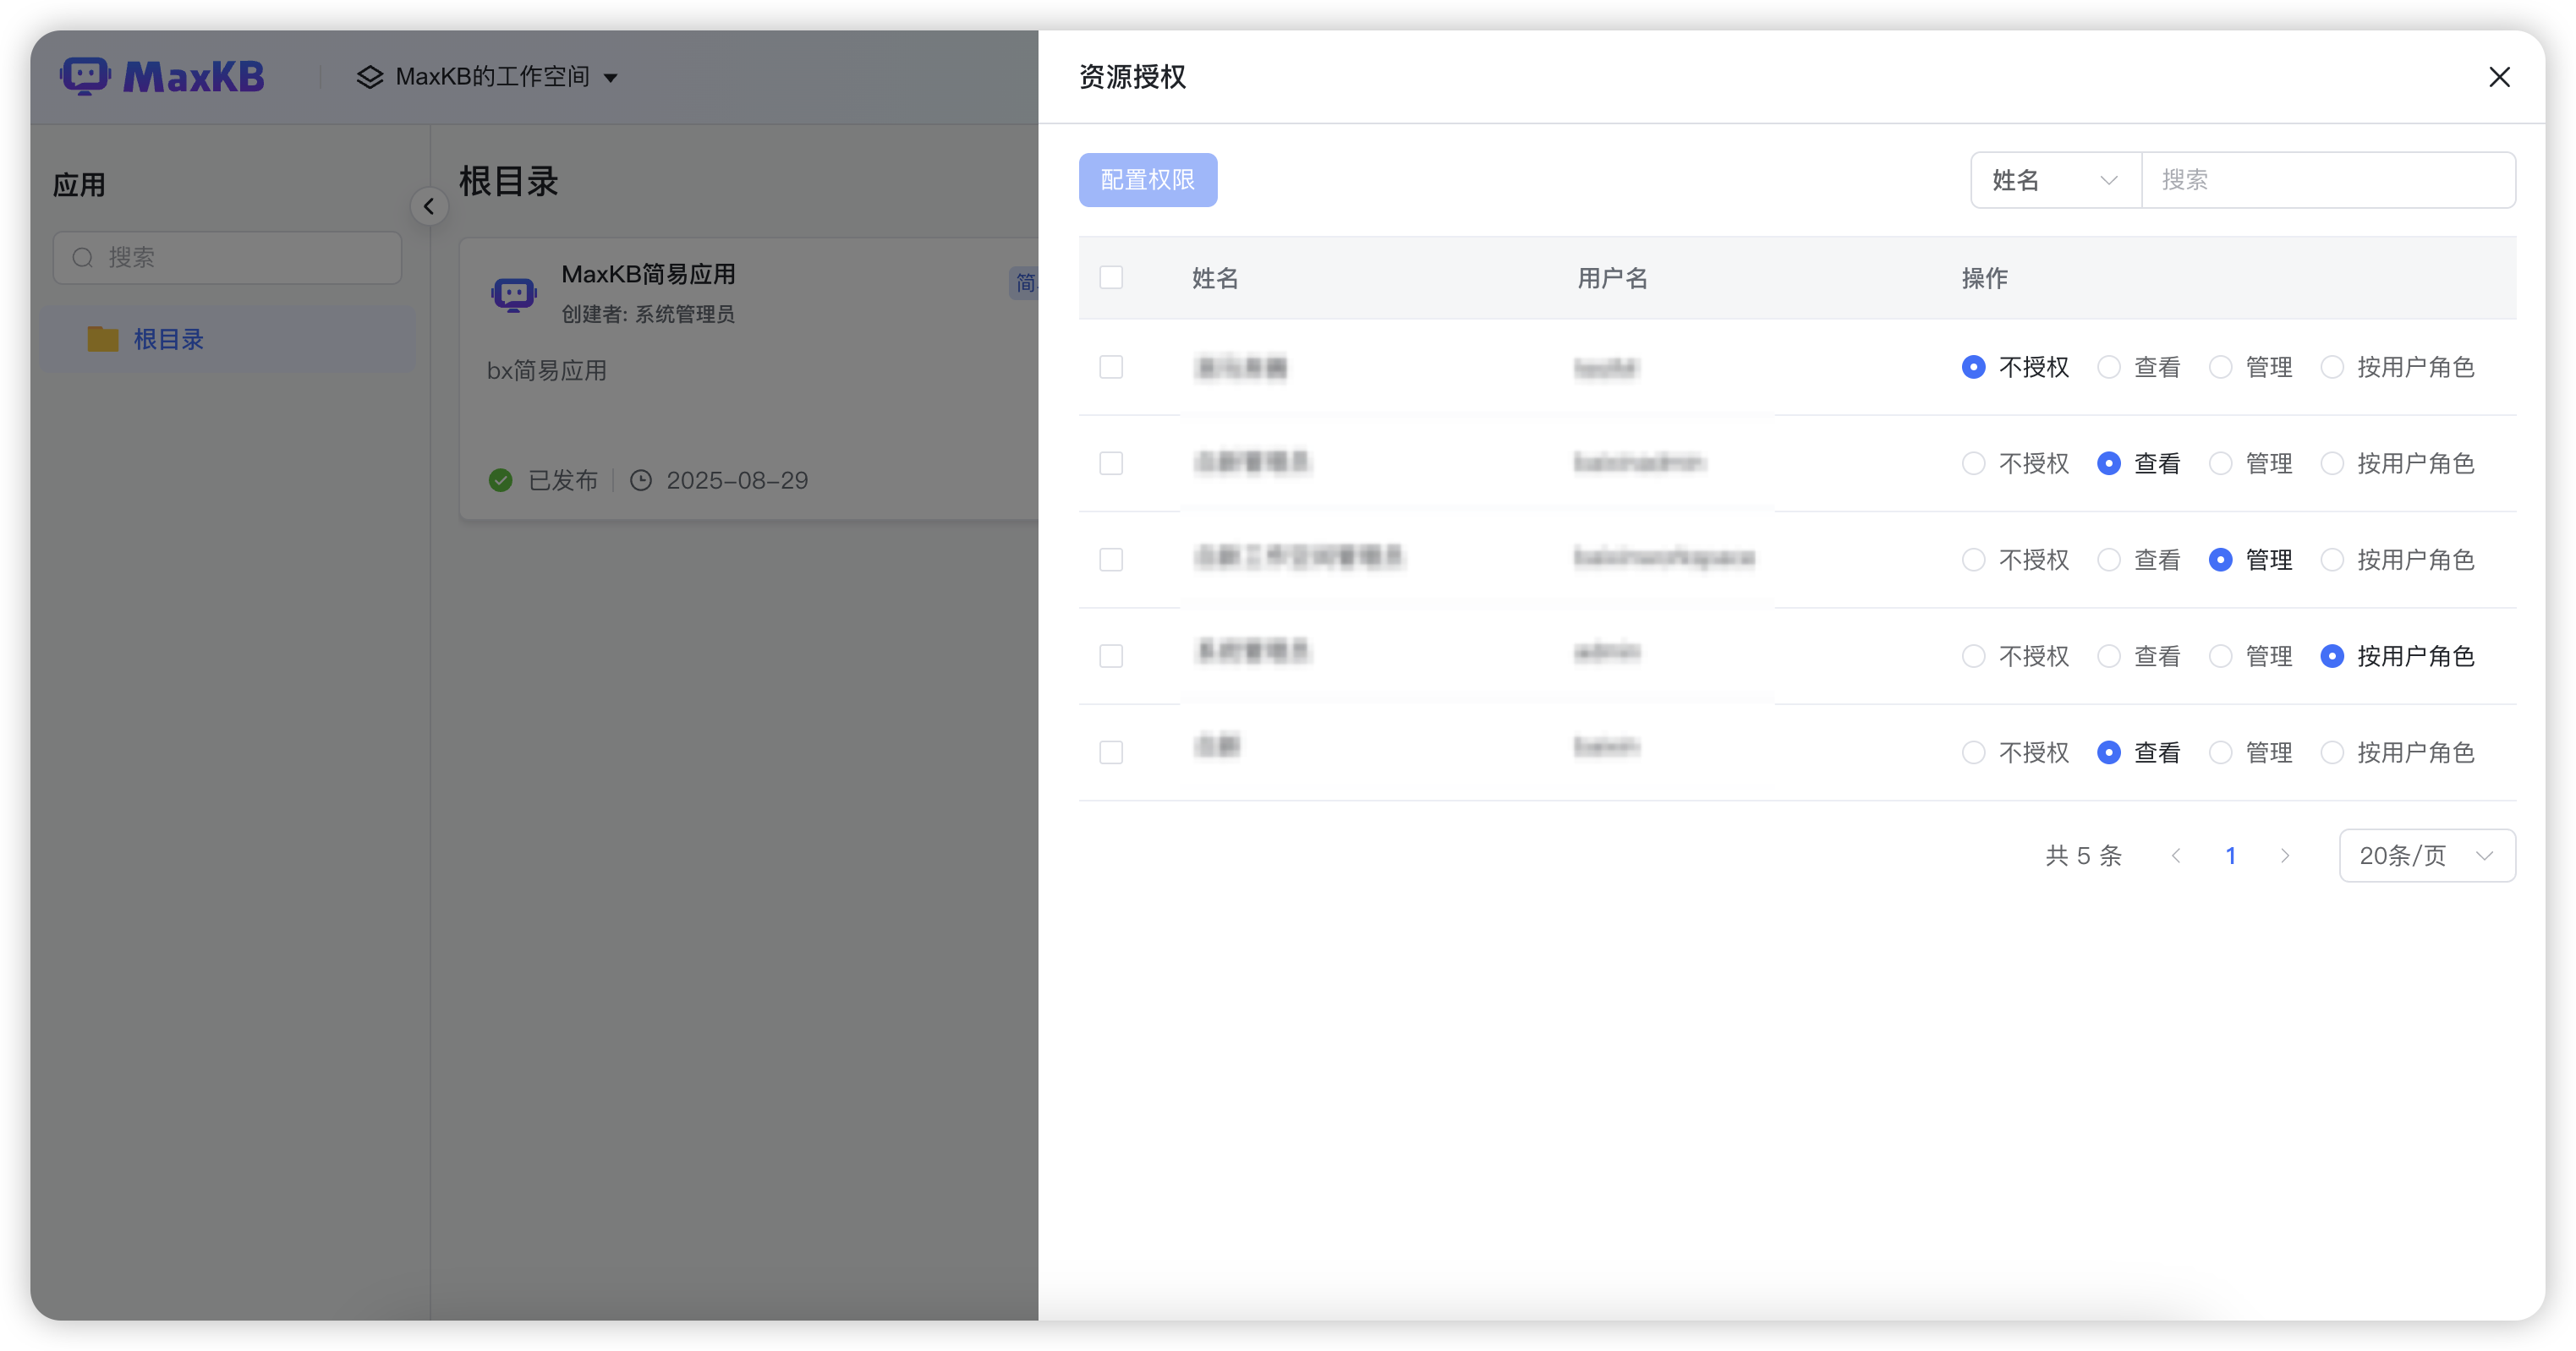The width and height of the screenshot is (2576, 1351).
Task: Select 管理 radio in the first row
Action: tap(2220, 367)
